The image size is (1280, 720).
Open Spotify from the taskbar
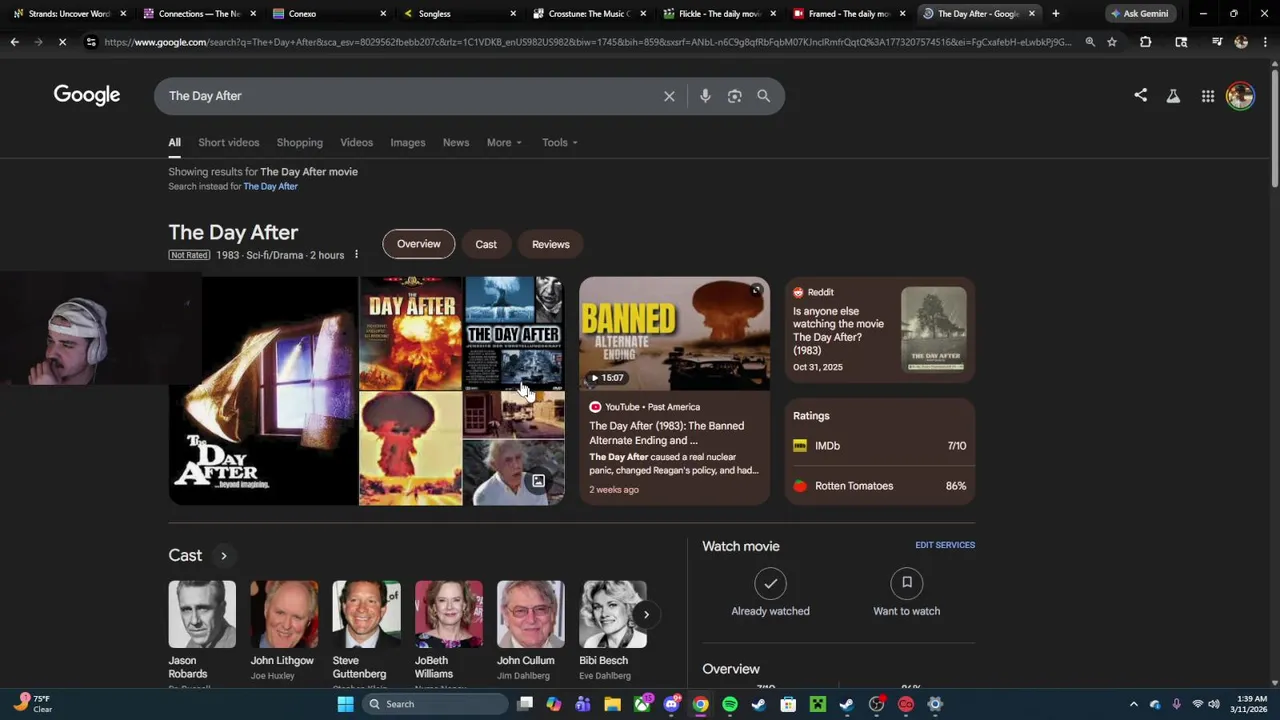click(730, 704)
